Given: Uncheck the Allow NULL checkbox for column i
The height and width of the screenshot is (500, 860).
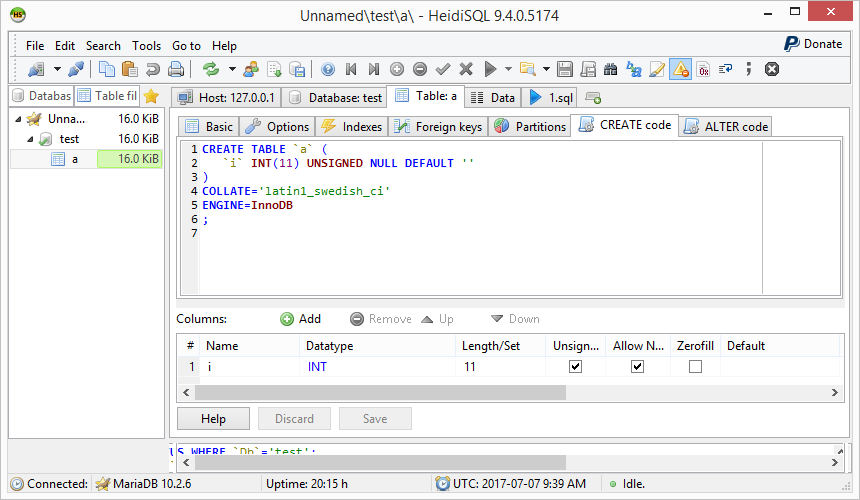Looking at the screenshot, I should [x=637, y=367].
